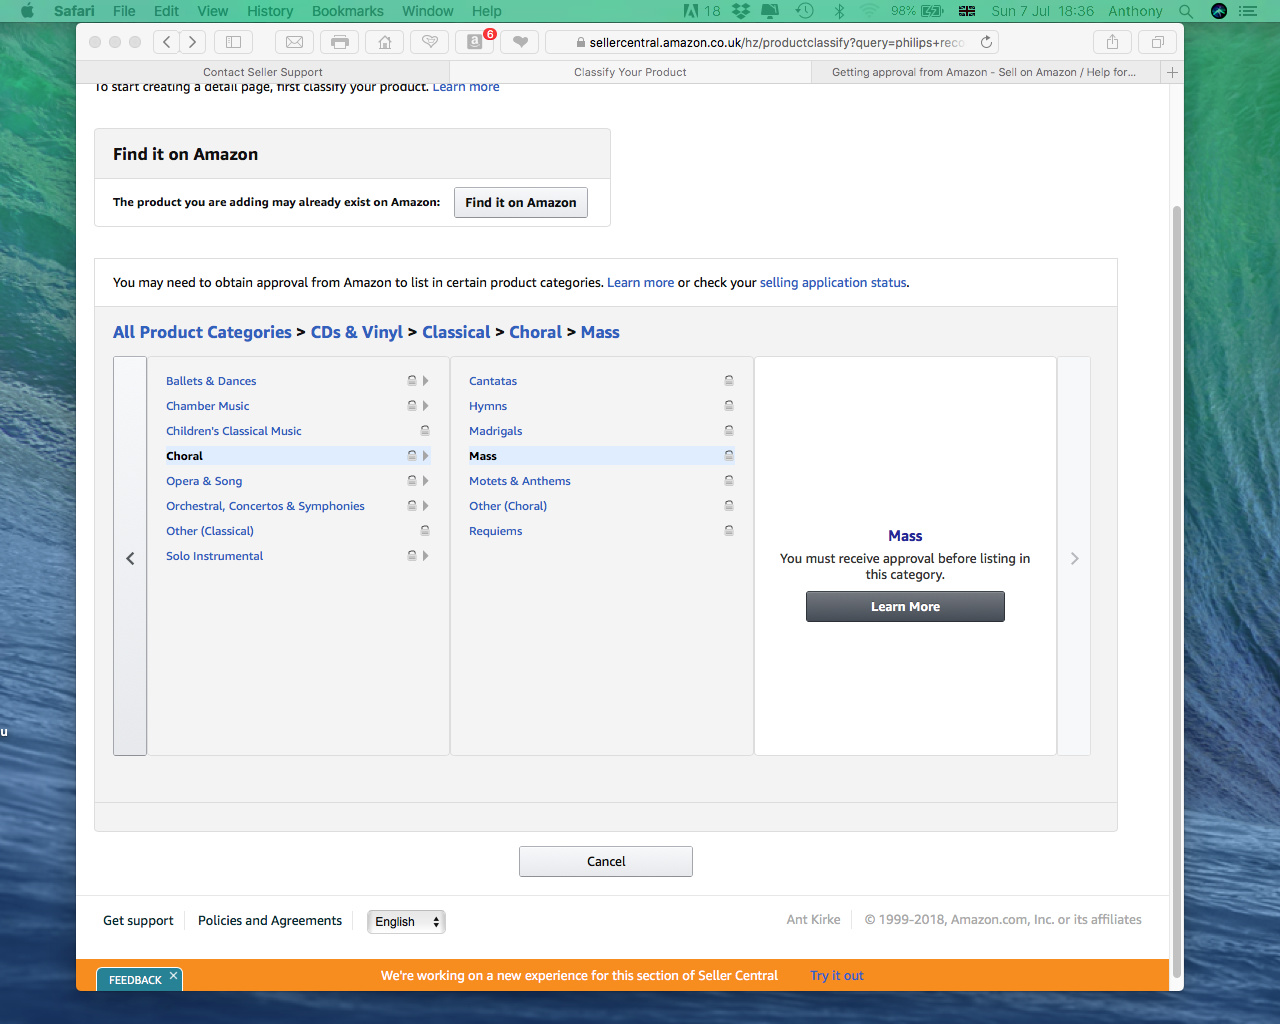Click the Print icon in Safari toolbar
The width and height of the screenshot is (1280, 1024).
[339, 42]
